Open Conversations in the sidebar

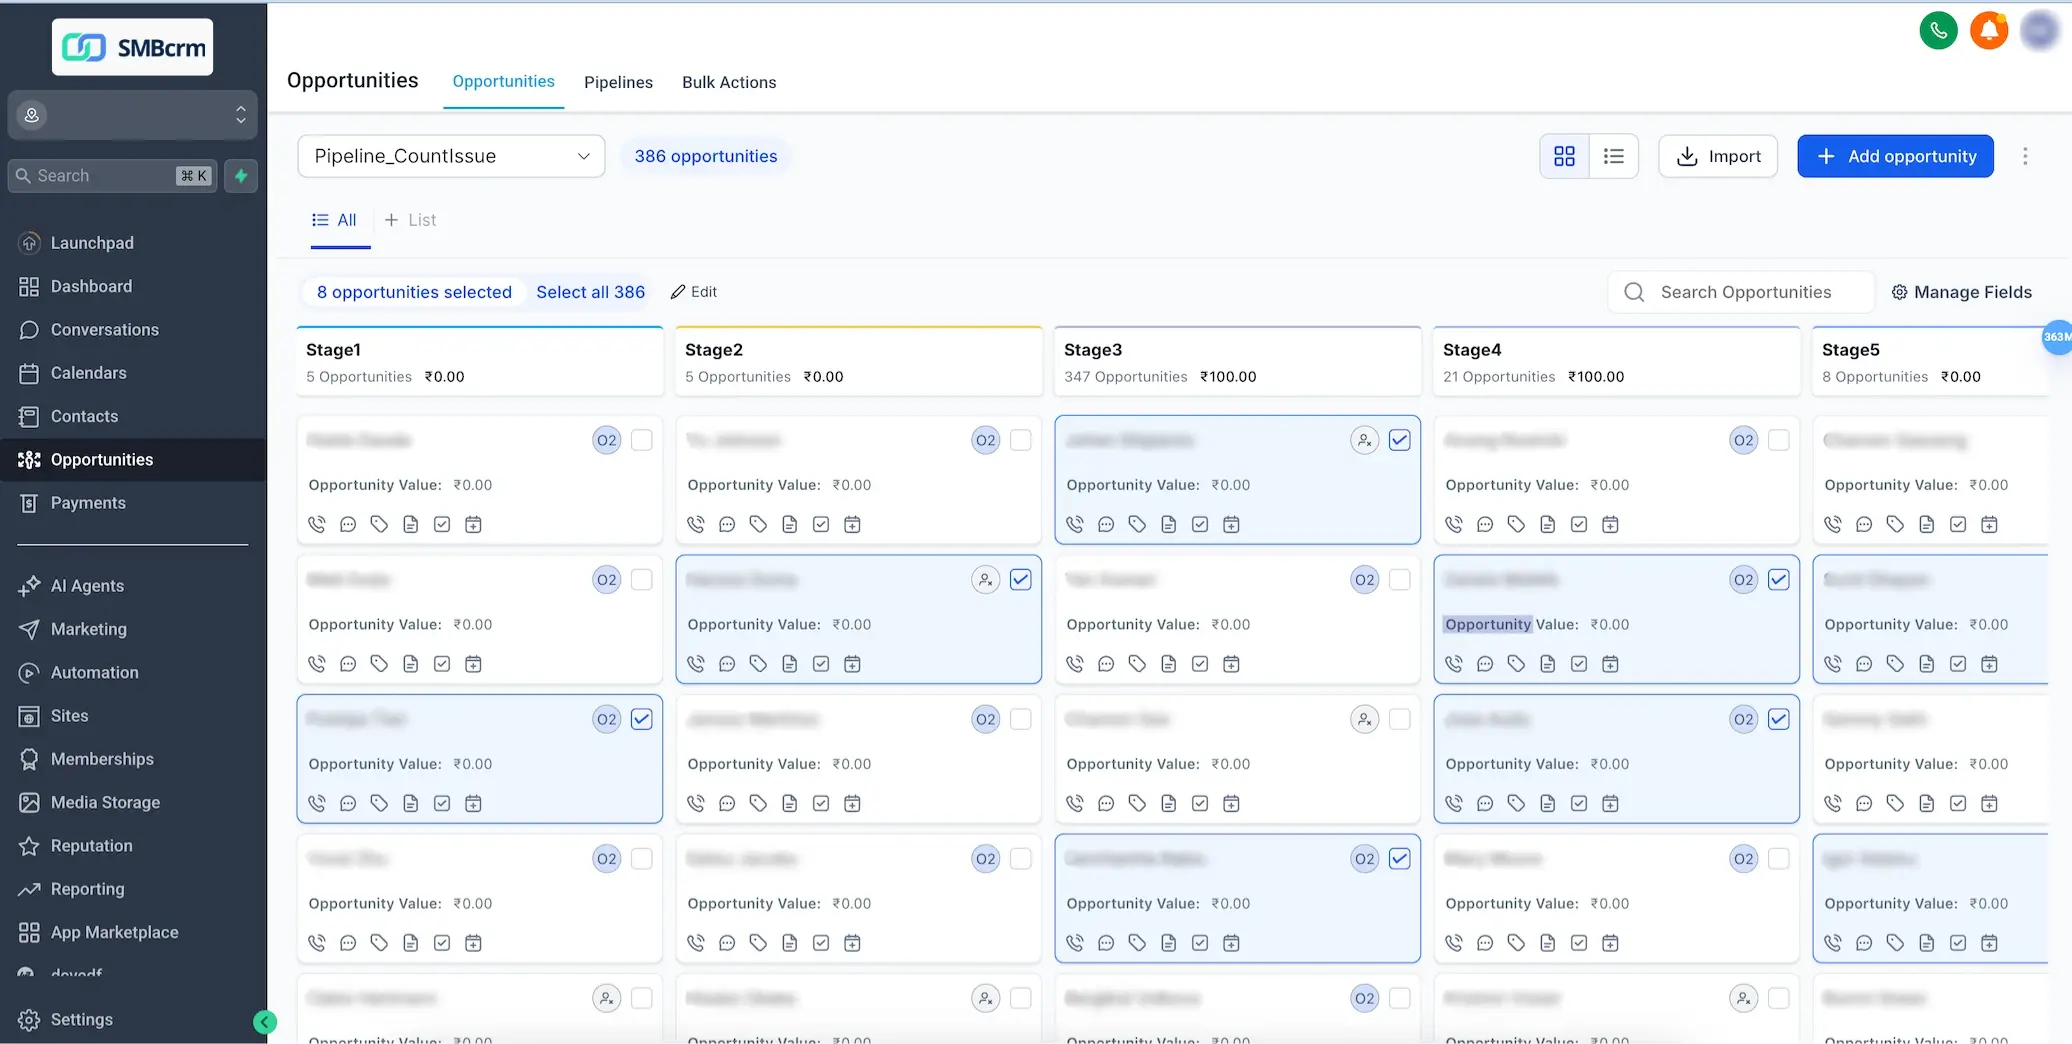point(105,329)
